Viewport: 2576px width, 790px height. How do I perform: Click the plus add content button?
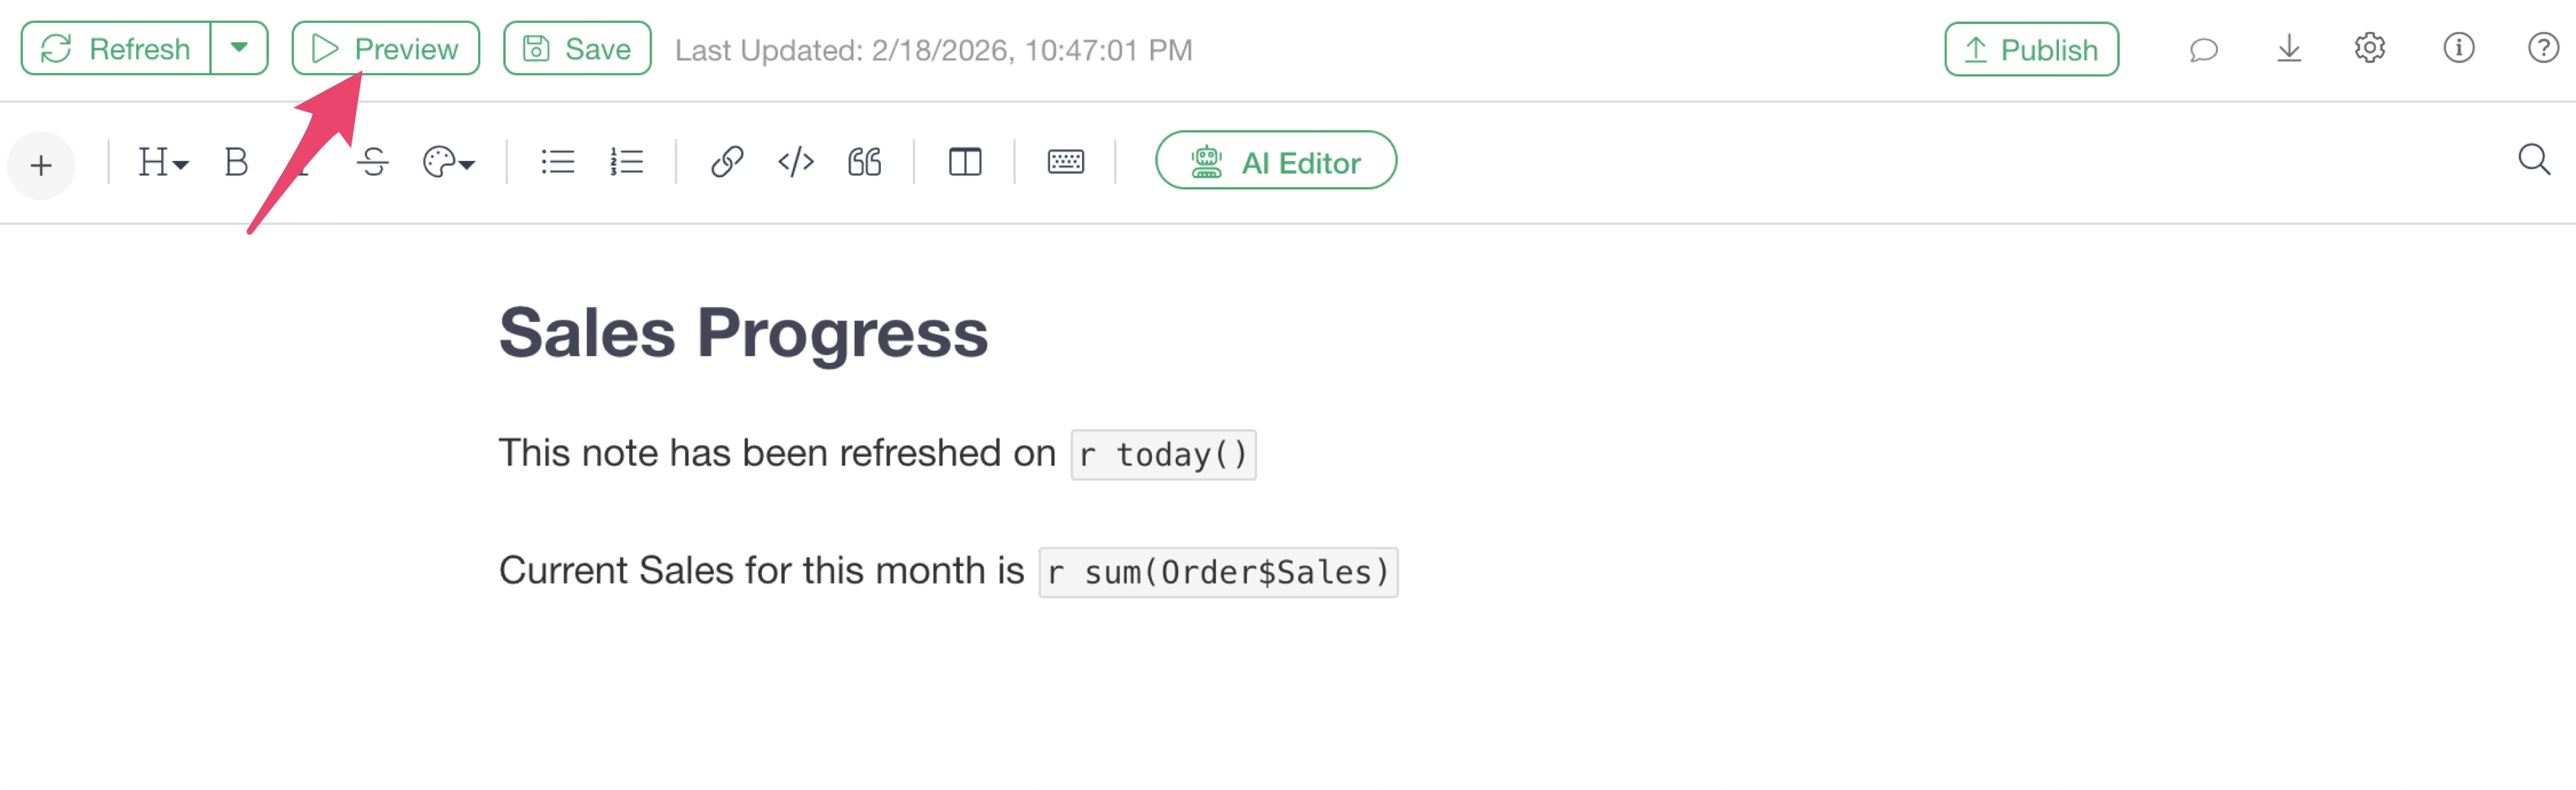pos(41,165)
